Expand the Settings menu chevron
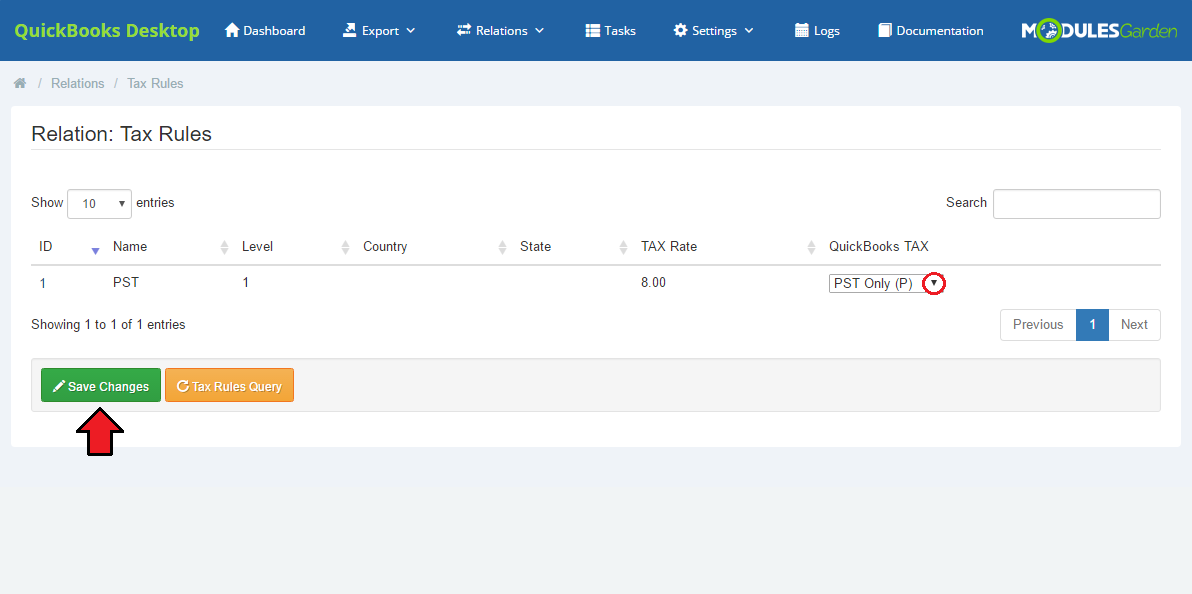The image size is (1192, 594). tap(749, 31)
